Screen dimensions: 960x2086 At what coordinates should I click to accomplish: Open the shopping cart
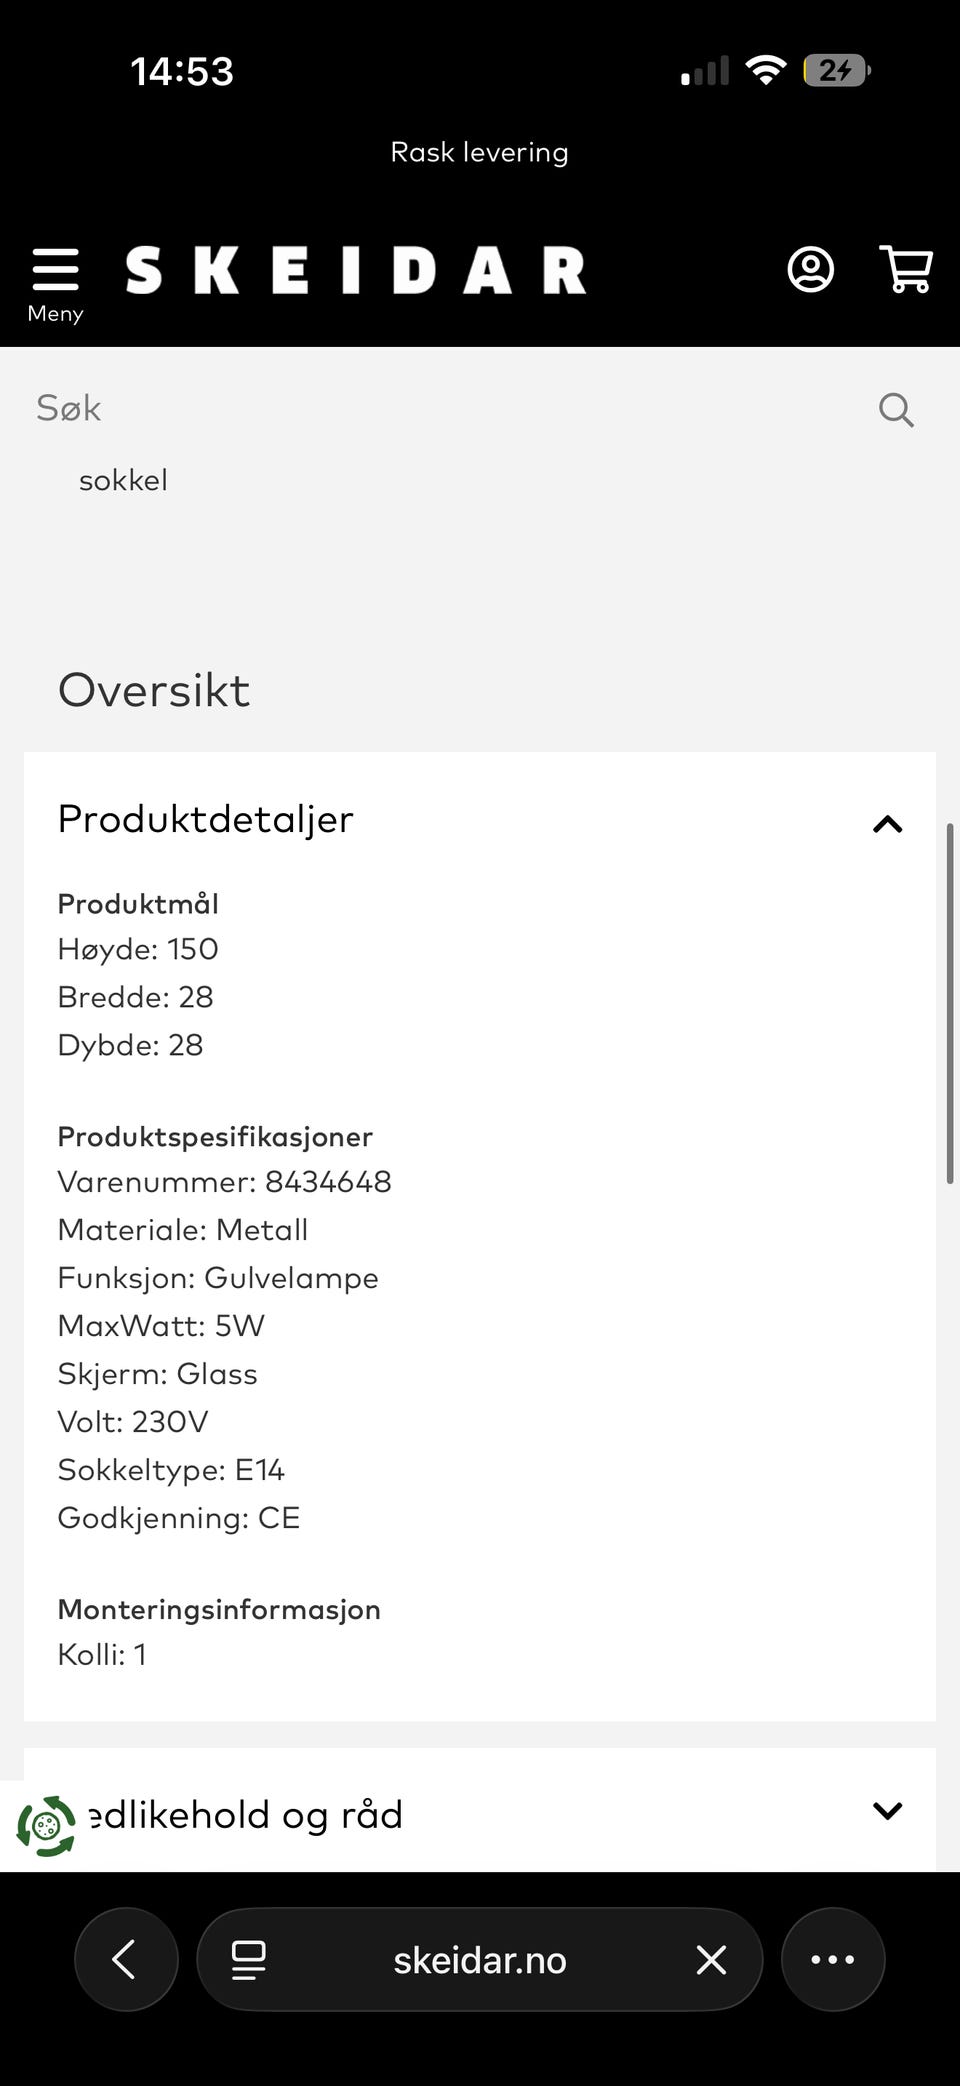coord(906,270)
